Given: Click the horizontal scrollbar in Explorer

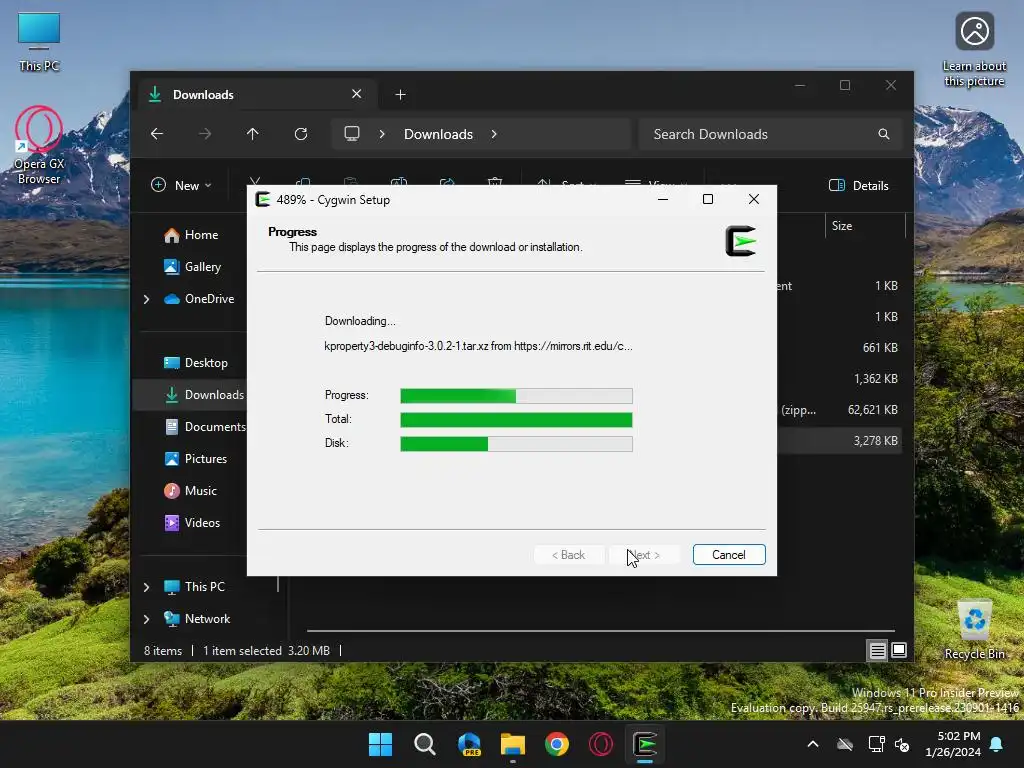Looking at the screenshot, I should coord(601,631).
